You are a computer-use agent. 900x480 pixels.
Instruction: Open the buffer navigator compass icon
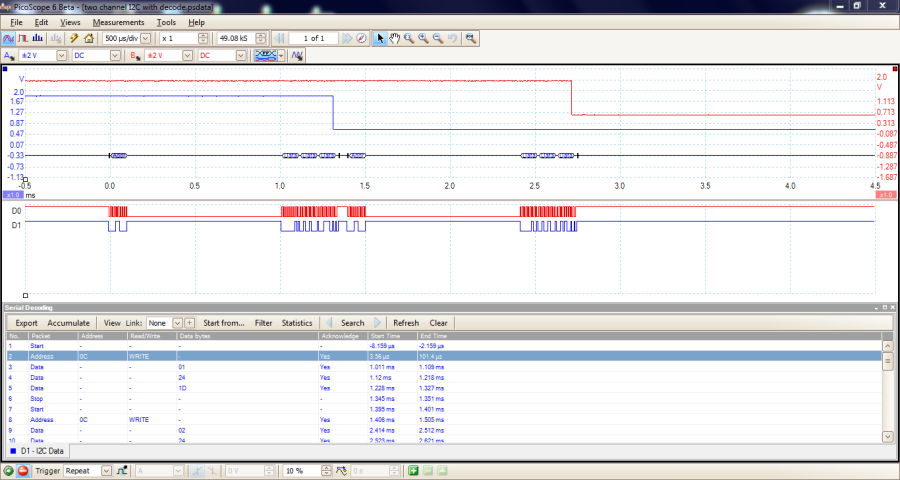click(361, 38)
